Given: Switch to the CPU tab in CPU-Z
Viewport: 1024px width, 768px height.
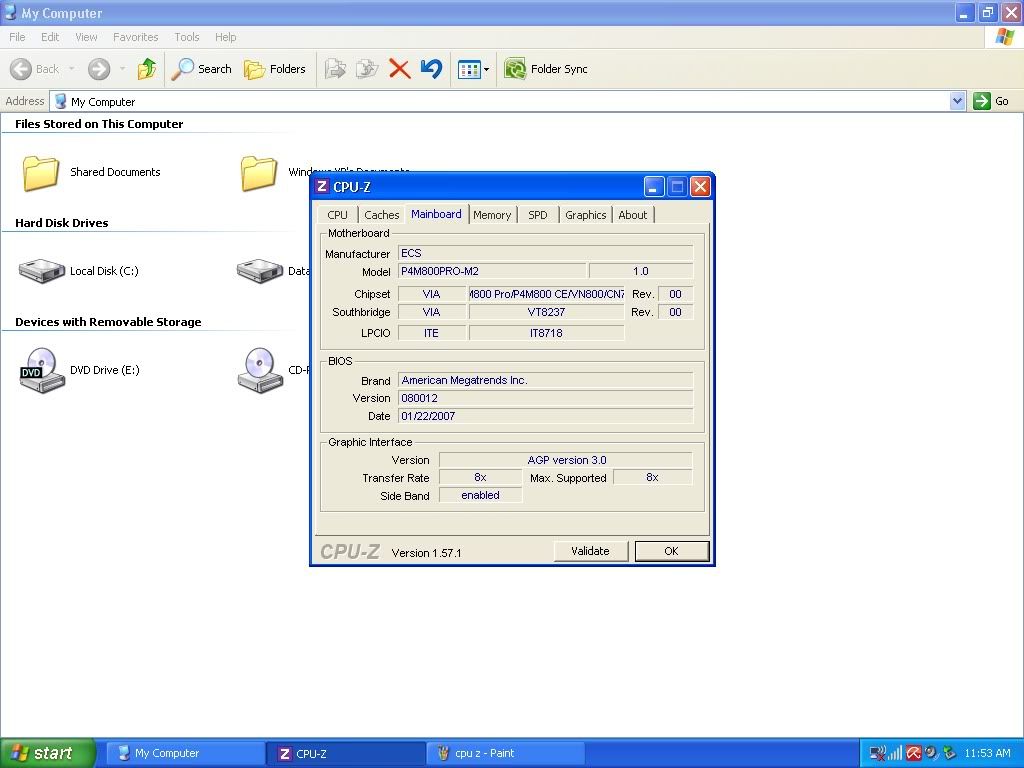Looking at the screenshot, I should click(338, 215).
